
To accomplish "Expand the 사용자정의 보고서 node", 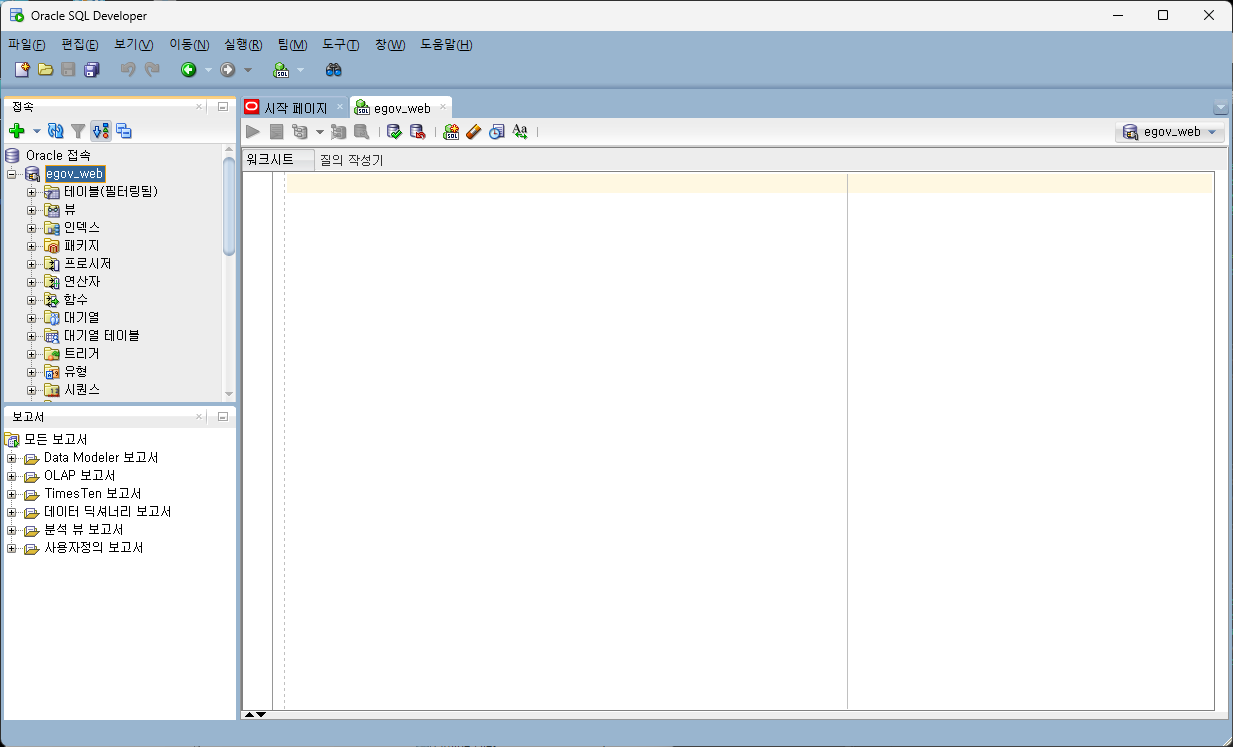I will [11, 548].
